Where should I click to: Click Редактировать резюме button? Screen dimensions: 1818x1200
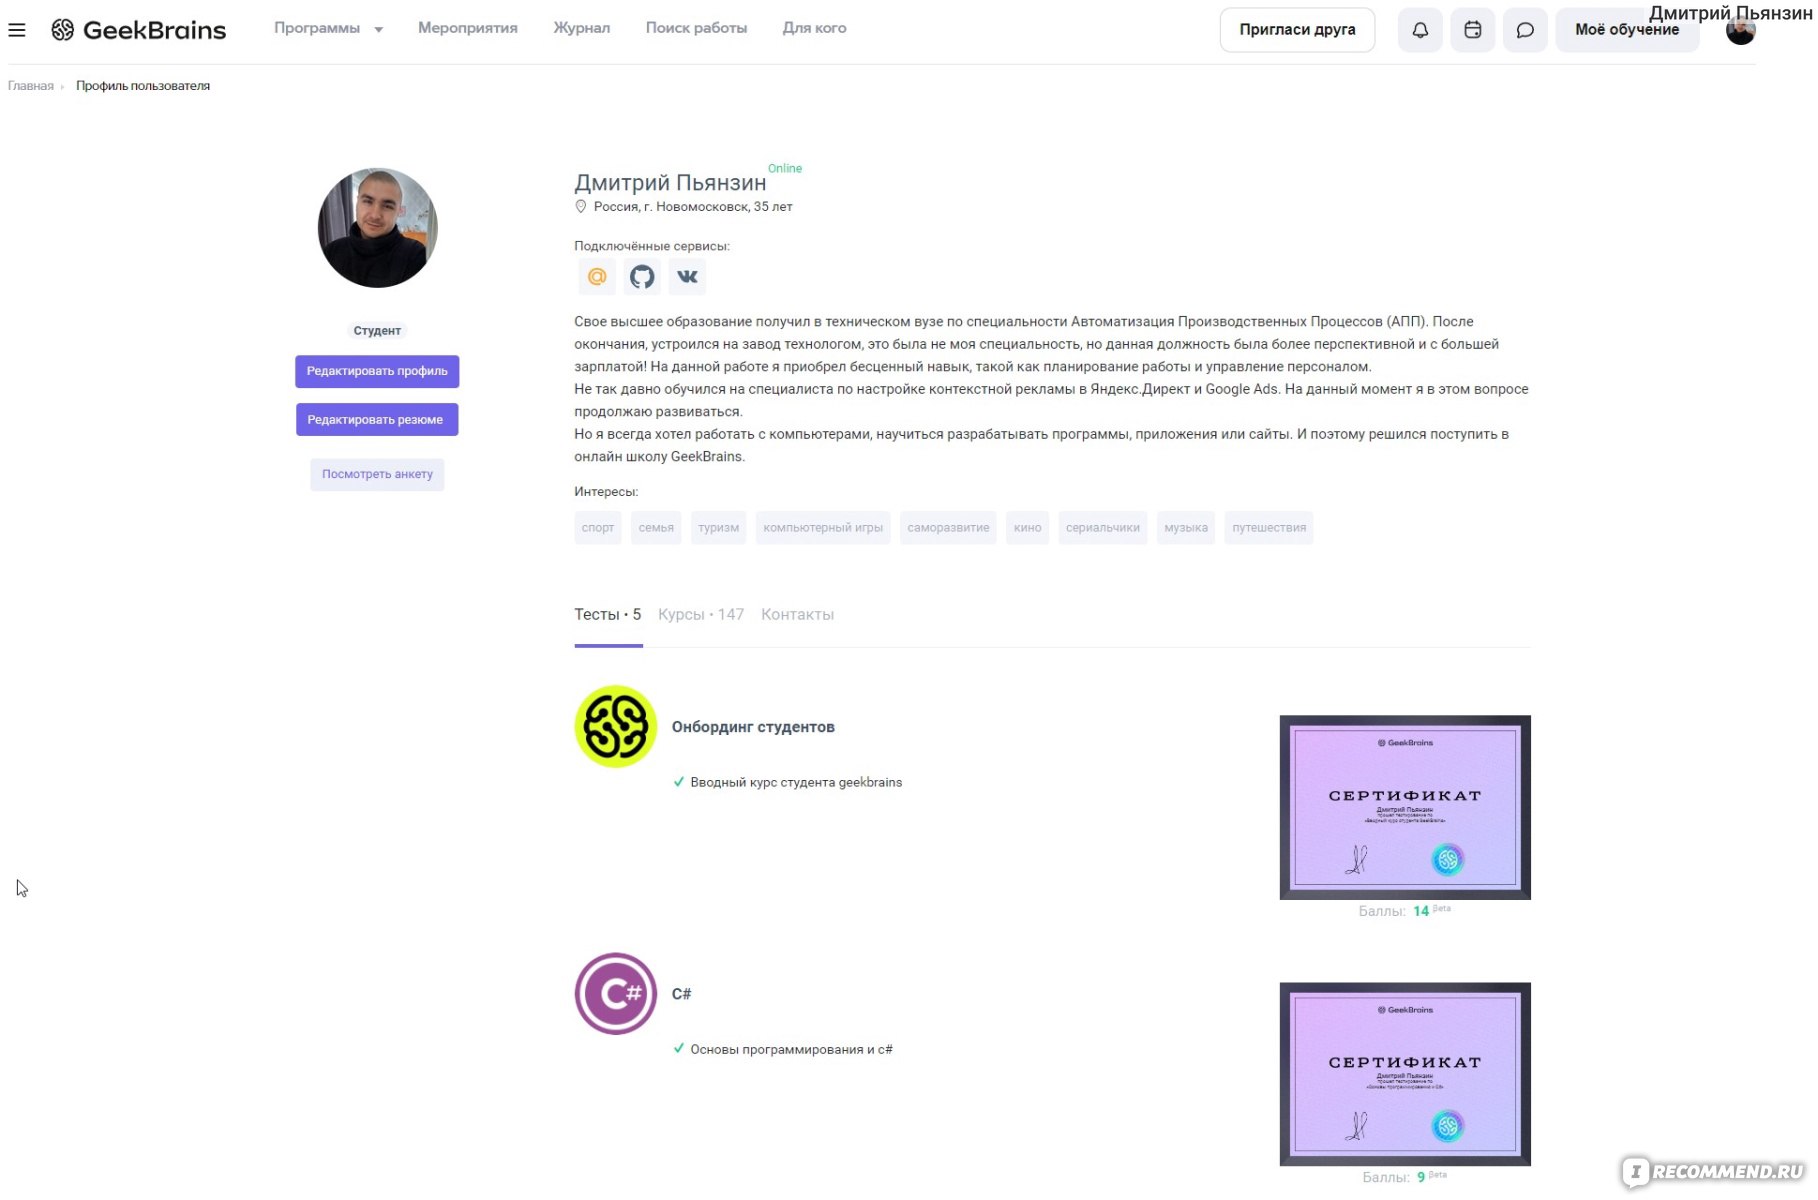point(377,420)
